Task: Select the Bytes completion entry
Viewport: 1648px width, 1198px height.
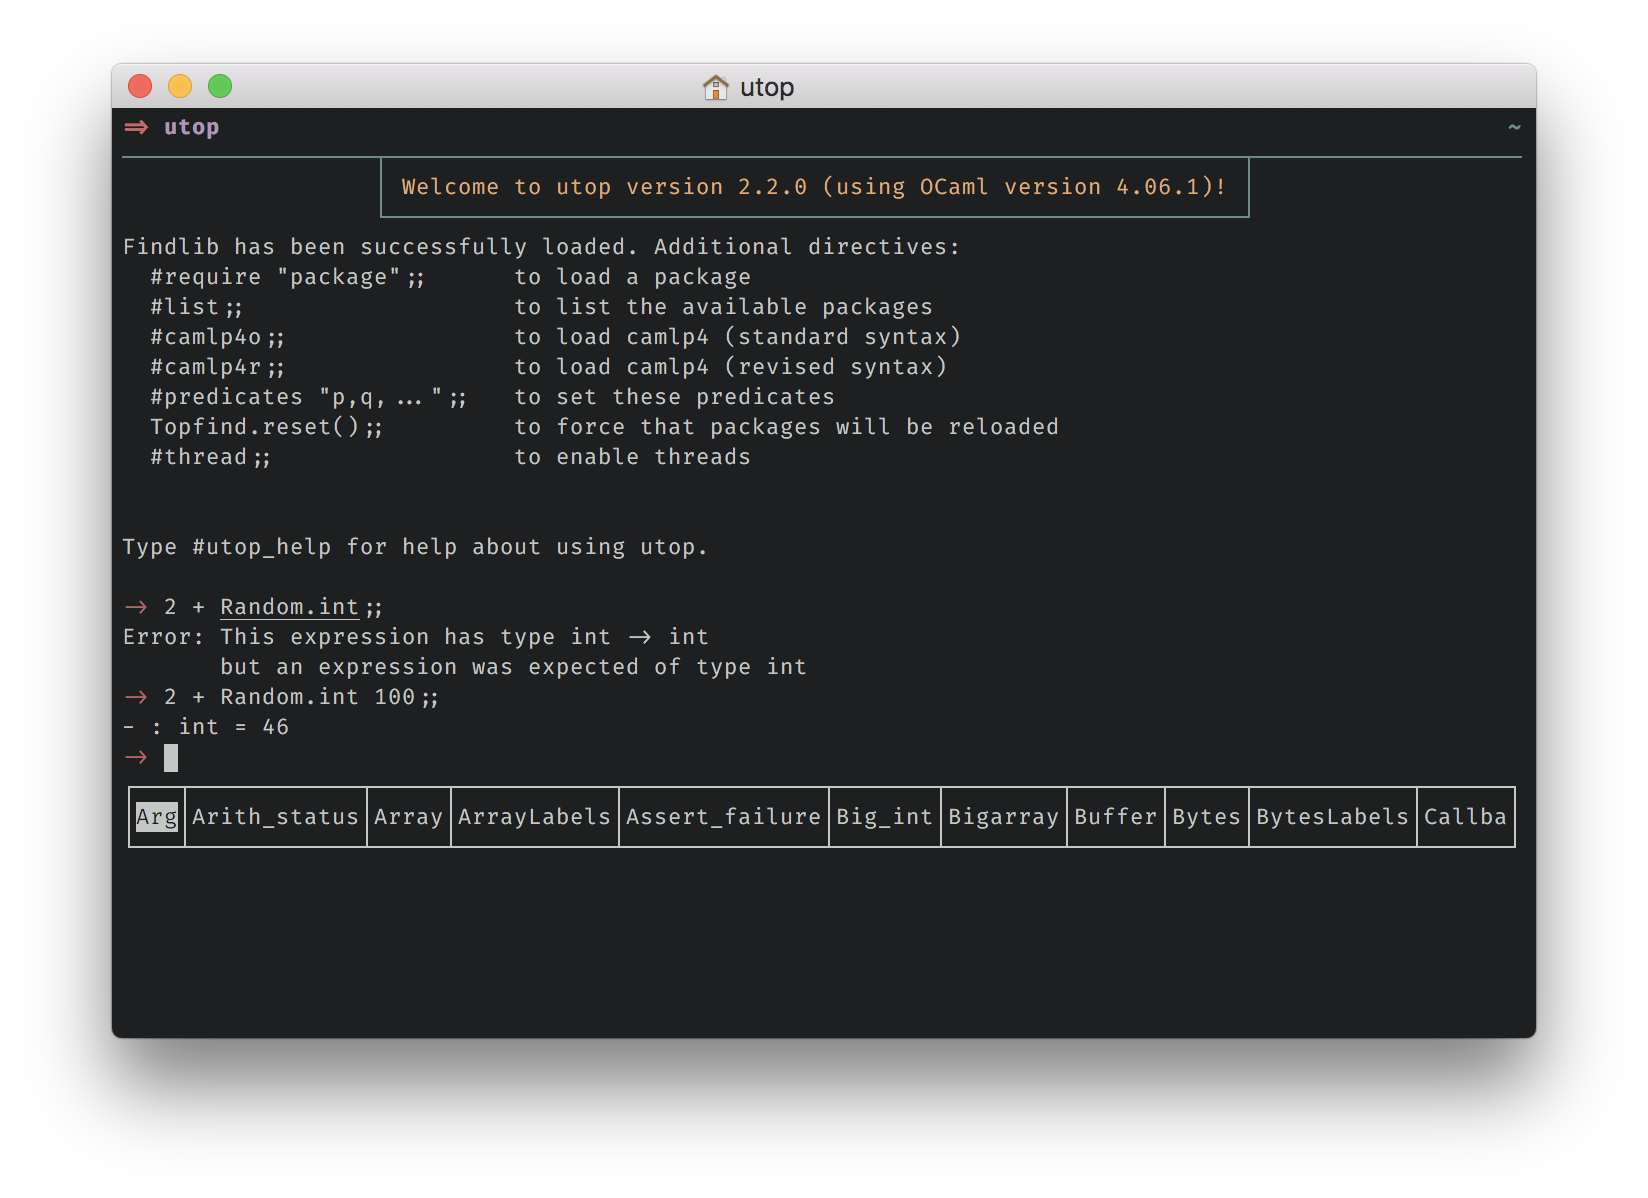Action: [x=1206, y=817]
